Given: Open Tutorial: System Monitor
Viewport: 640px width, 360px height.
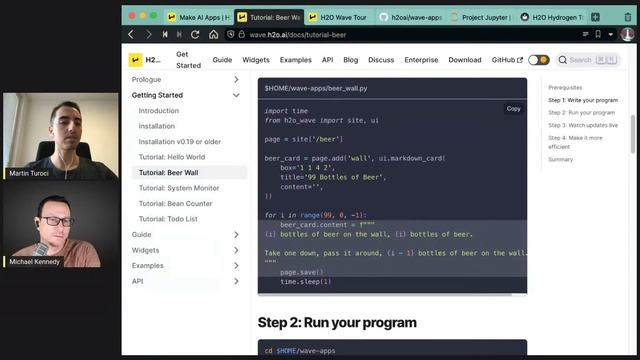Looking at the screenshot, I should [179, 188].
